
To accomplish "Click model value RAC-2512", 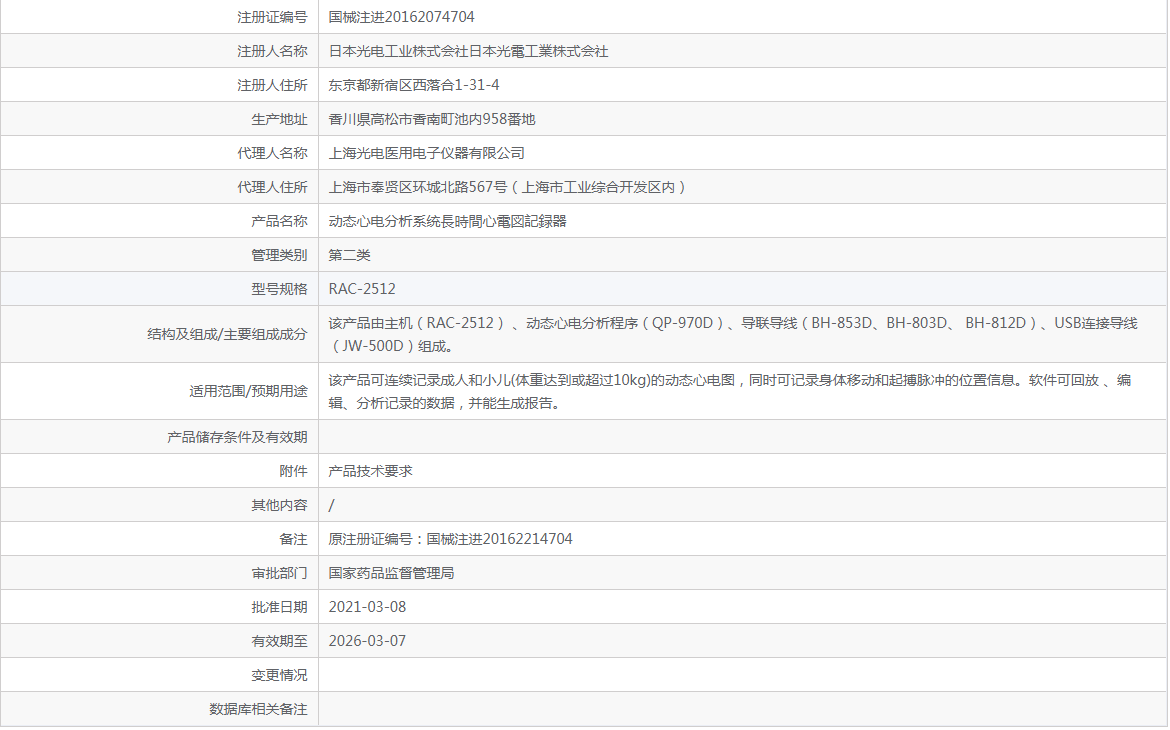I will pos(362,289).
